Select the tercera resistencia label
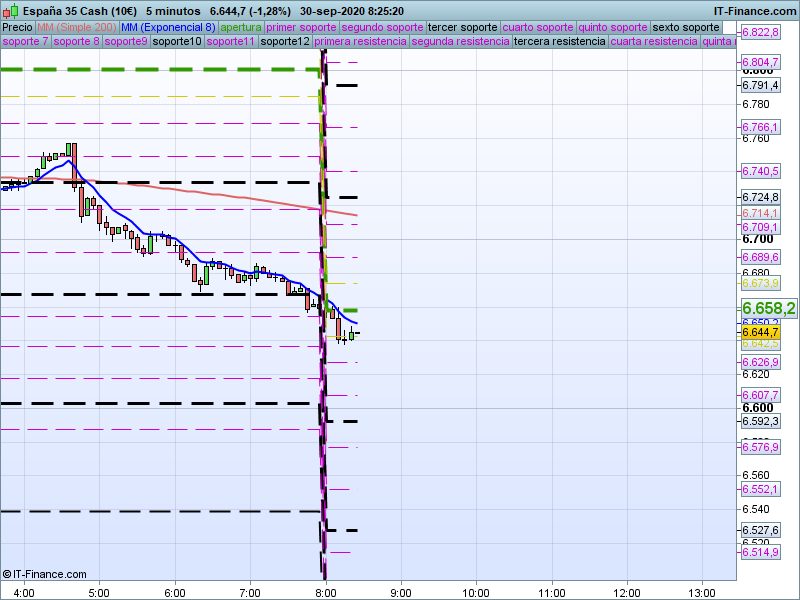This screenshot has width=800, height=600. coord(558,42)
